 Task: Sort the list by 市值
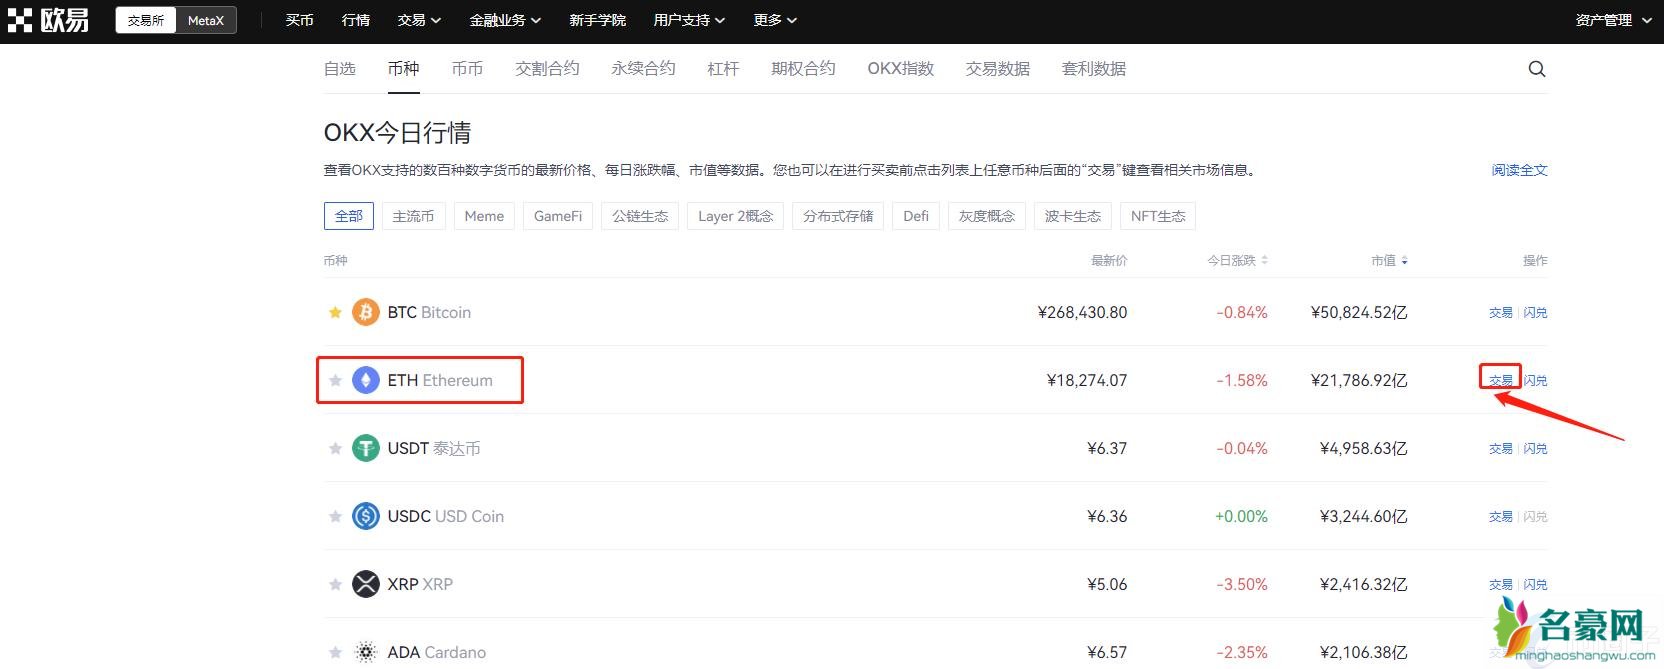pos(1389,260)
